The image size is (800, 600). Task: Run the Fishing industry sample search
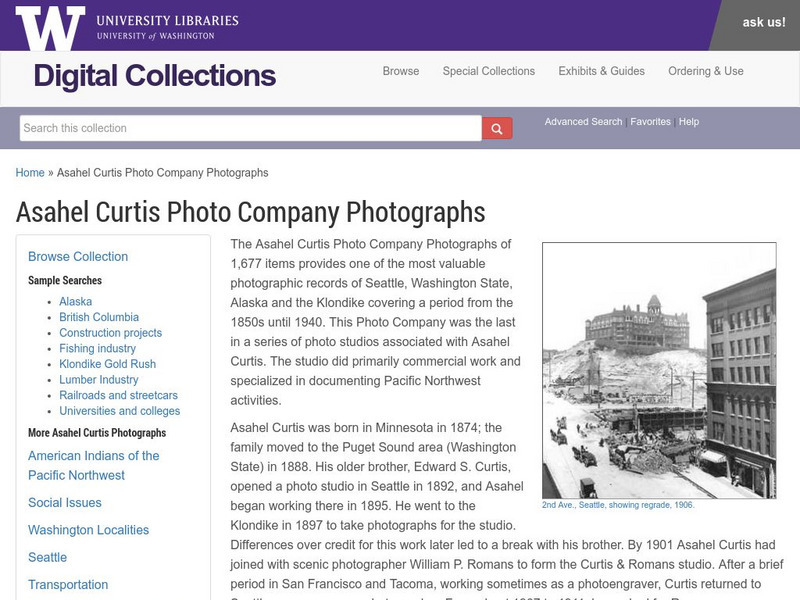click(97, 348)
